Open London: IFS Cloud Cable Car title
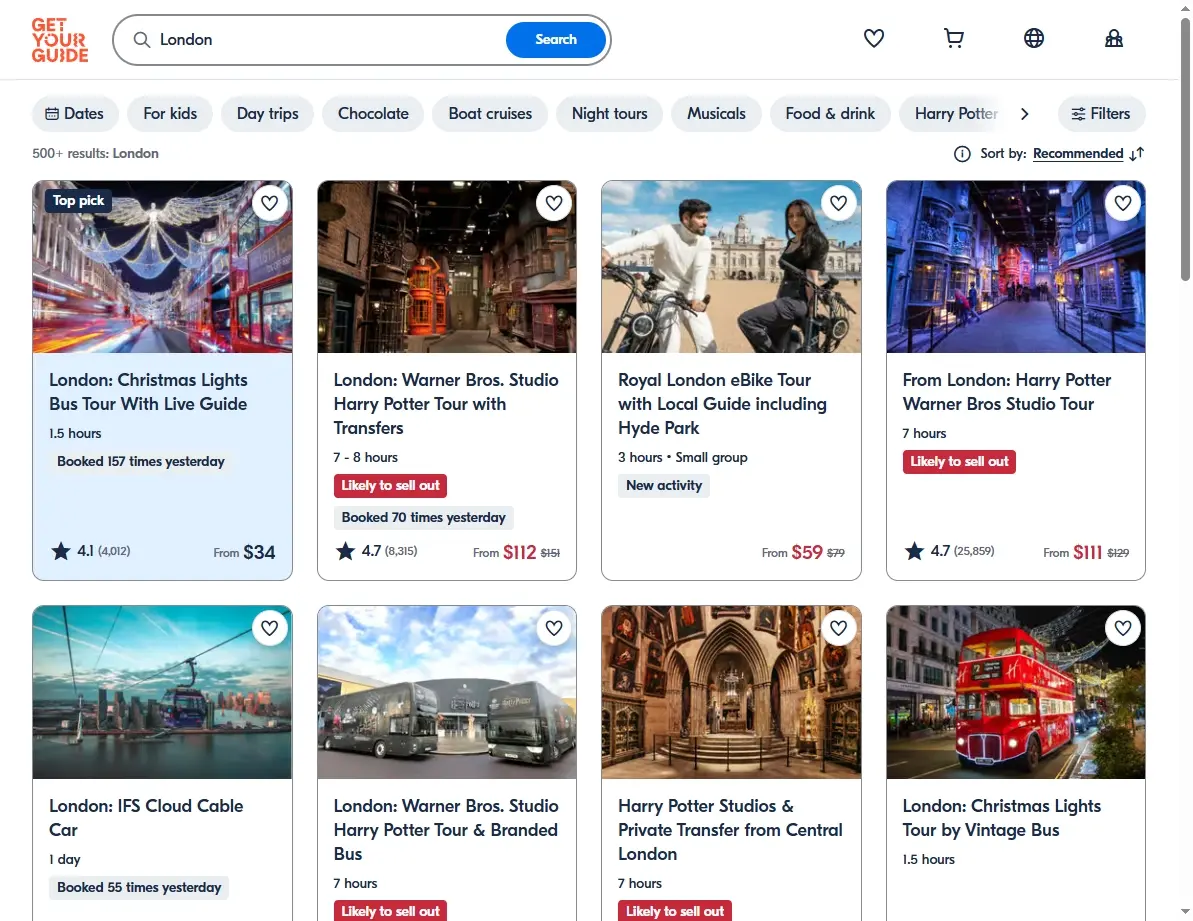 coord(146,818)
